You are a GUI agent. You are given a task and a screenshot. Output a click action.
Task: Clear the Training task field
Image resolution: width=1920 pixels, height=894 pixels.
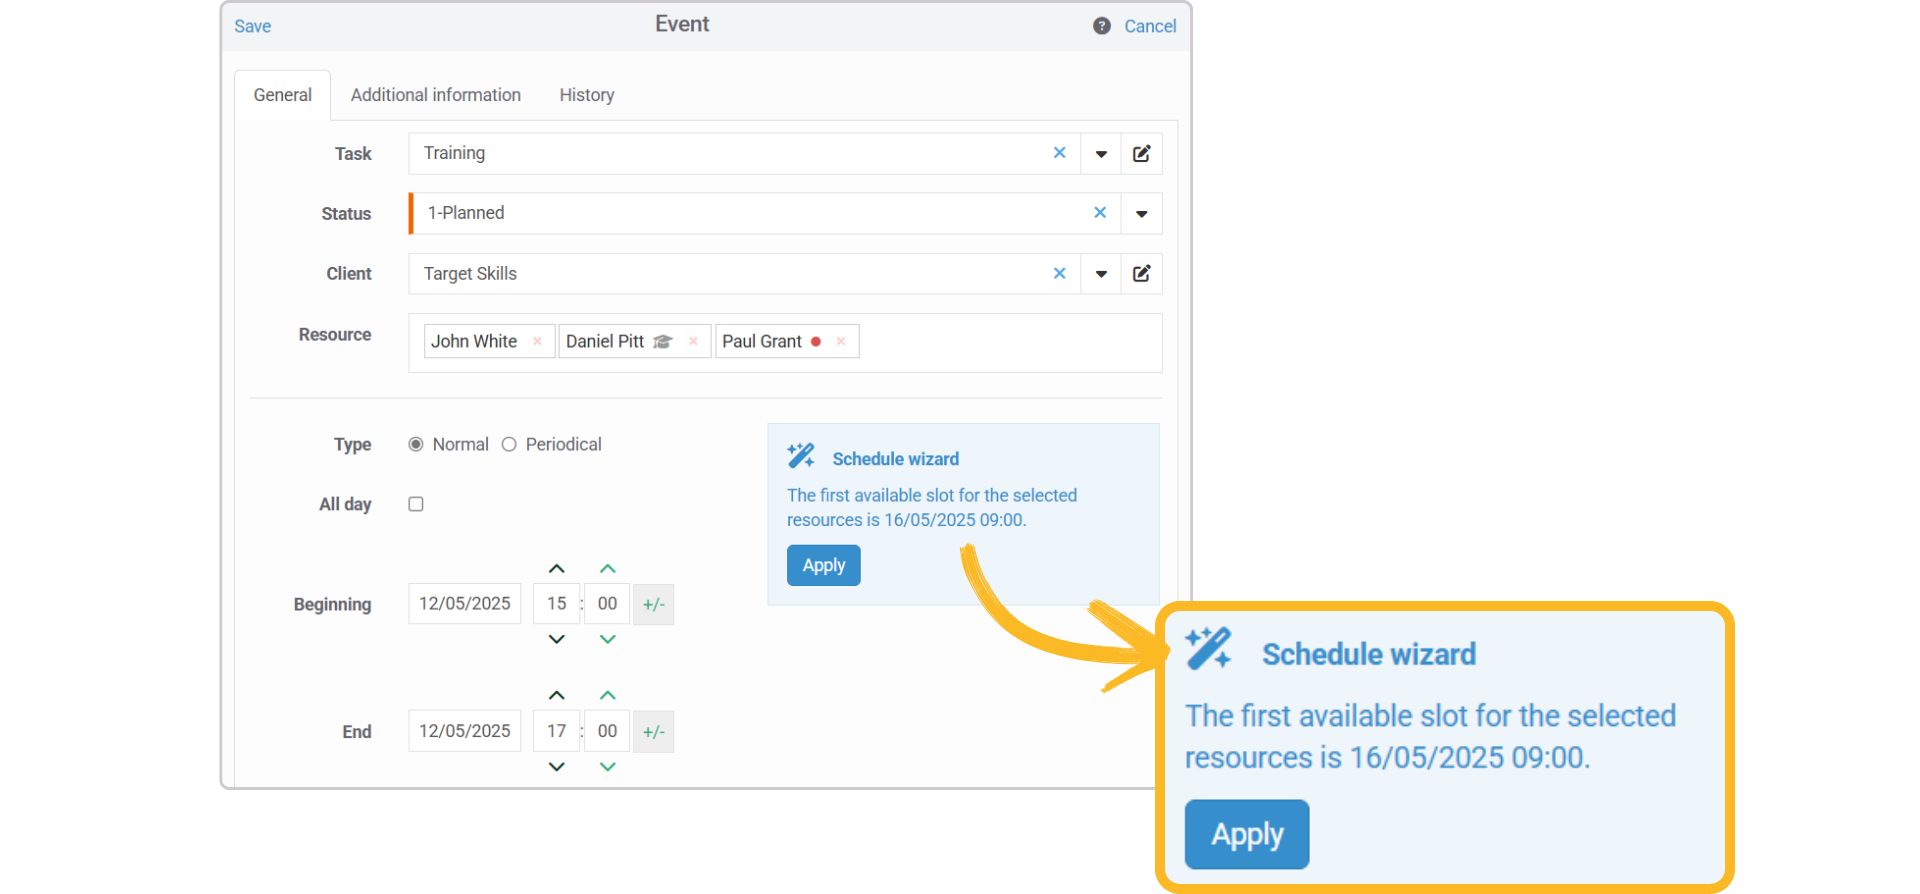1059,153
